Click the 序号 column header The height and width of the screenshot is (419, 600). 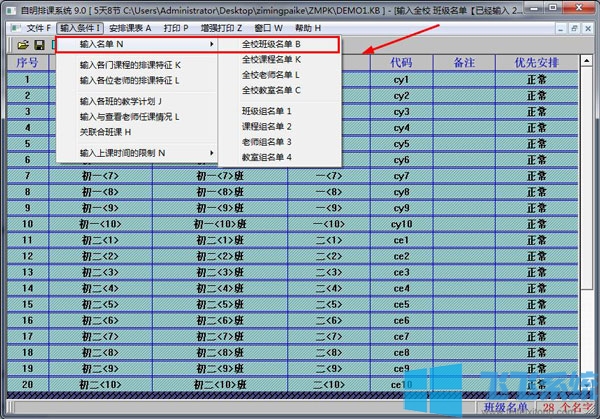[x=28, y=62]
